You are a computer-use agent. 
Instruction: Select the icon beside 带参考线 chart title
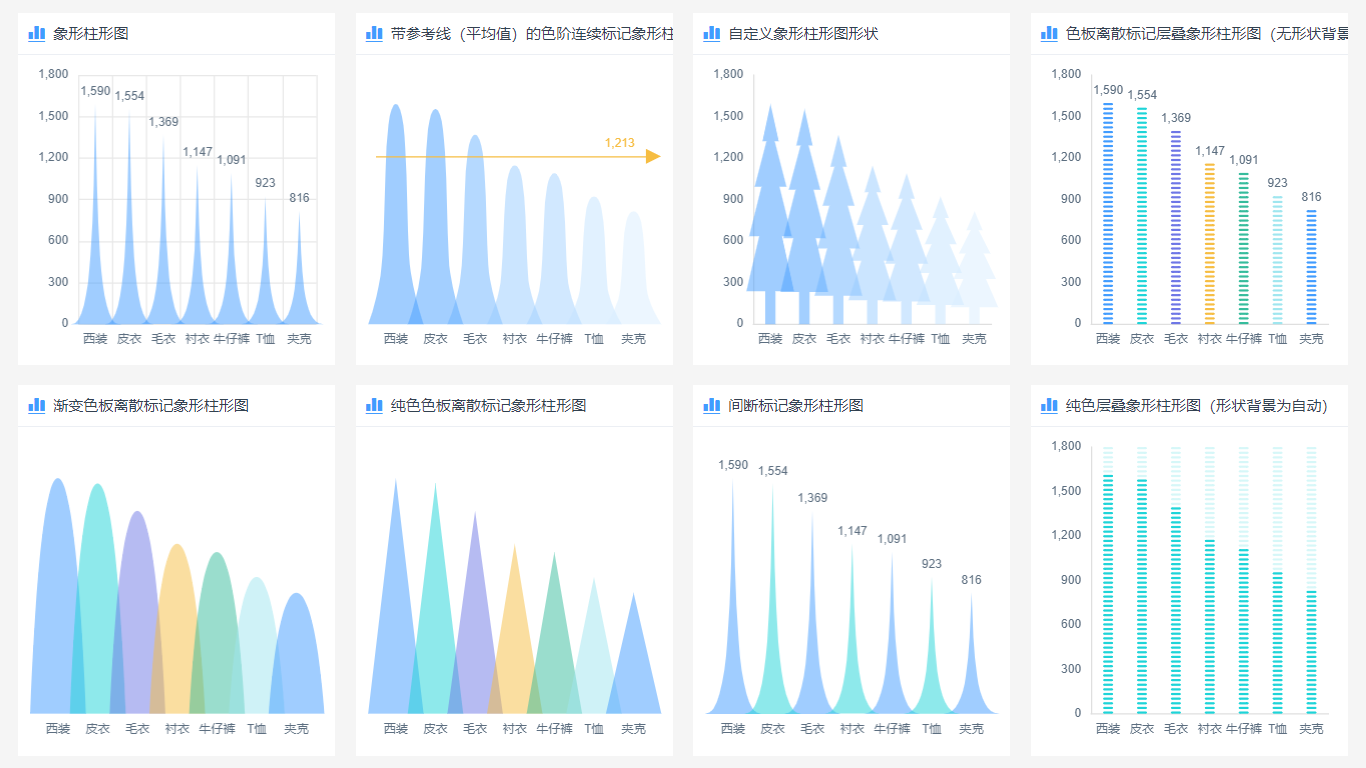pos(374,32)
